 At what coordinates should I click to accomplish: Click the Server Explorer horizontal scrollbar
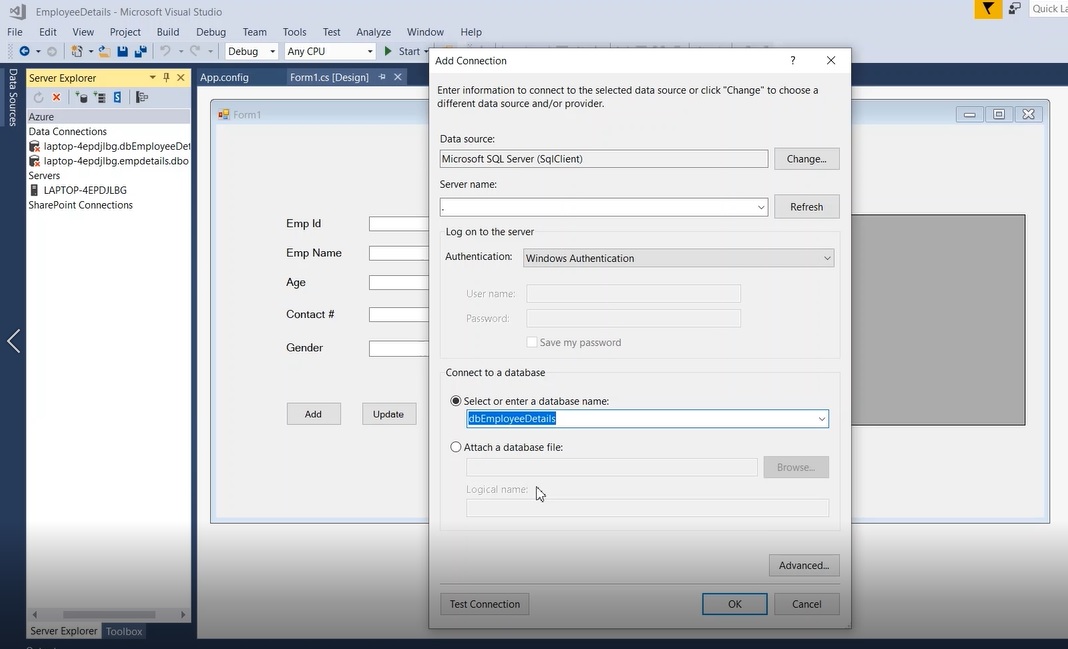pyautogui.click(x=109, y=614)
